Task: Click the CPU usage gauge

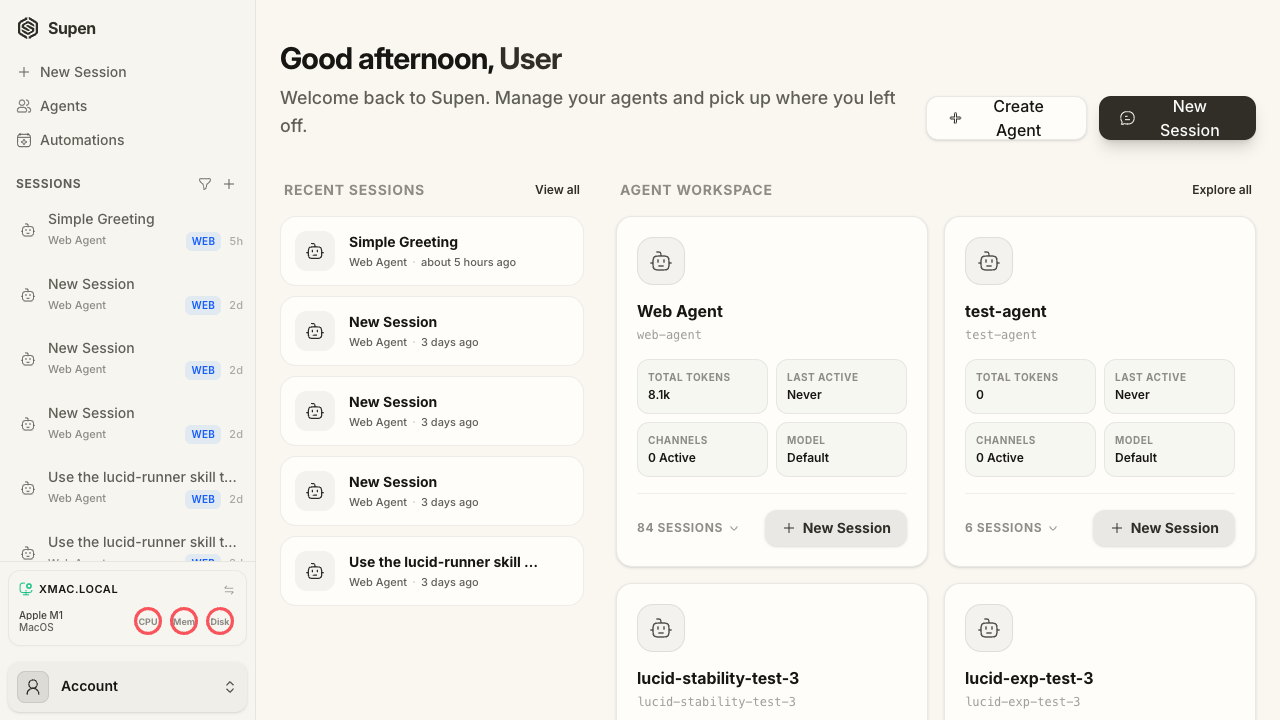Action: 148,621
